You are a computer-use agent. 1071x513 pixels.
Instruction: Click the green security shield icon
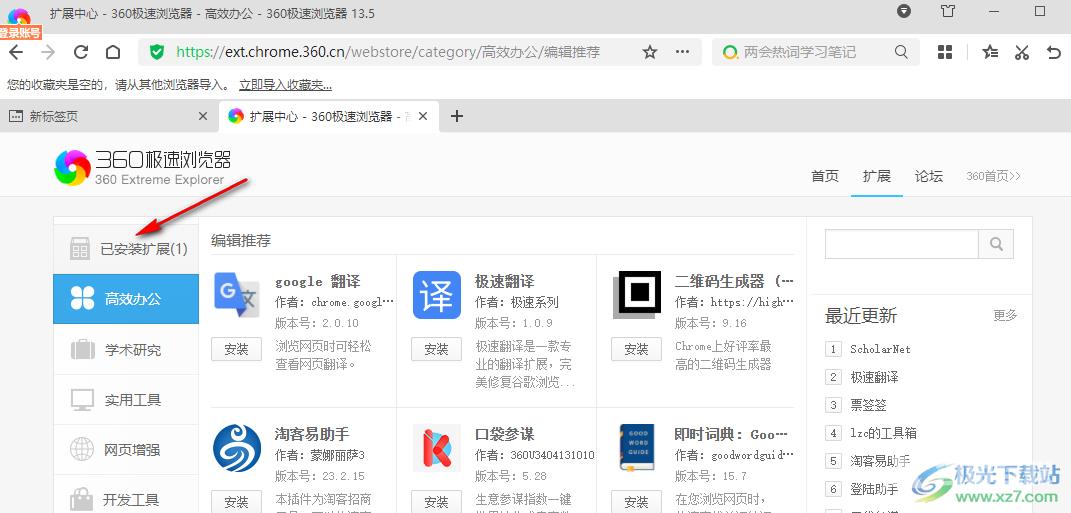coord(157,52)
